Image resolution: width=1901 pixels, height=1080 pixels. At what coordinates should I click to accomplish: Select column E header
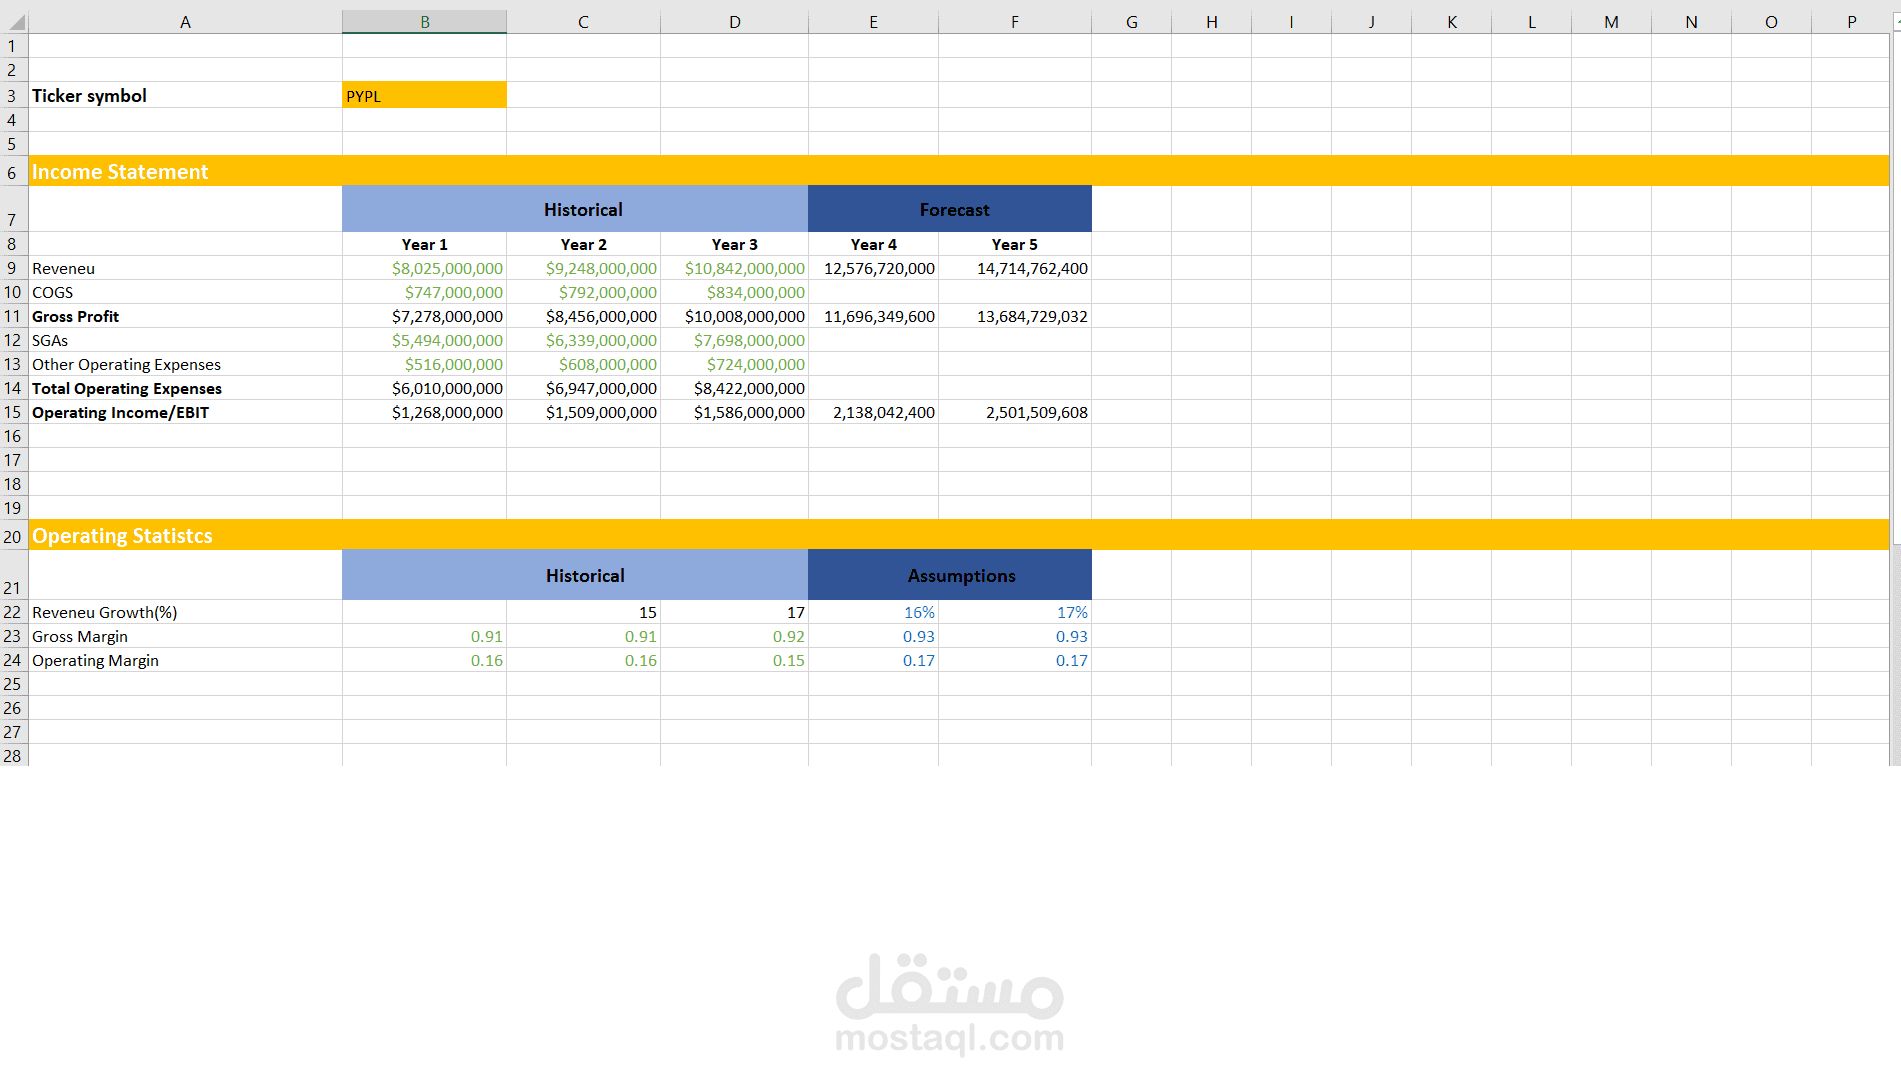pyautogui.click(x=873, y=21)
